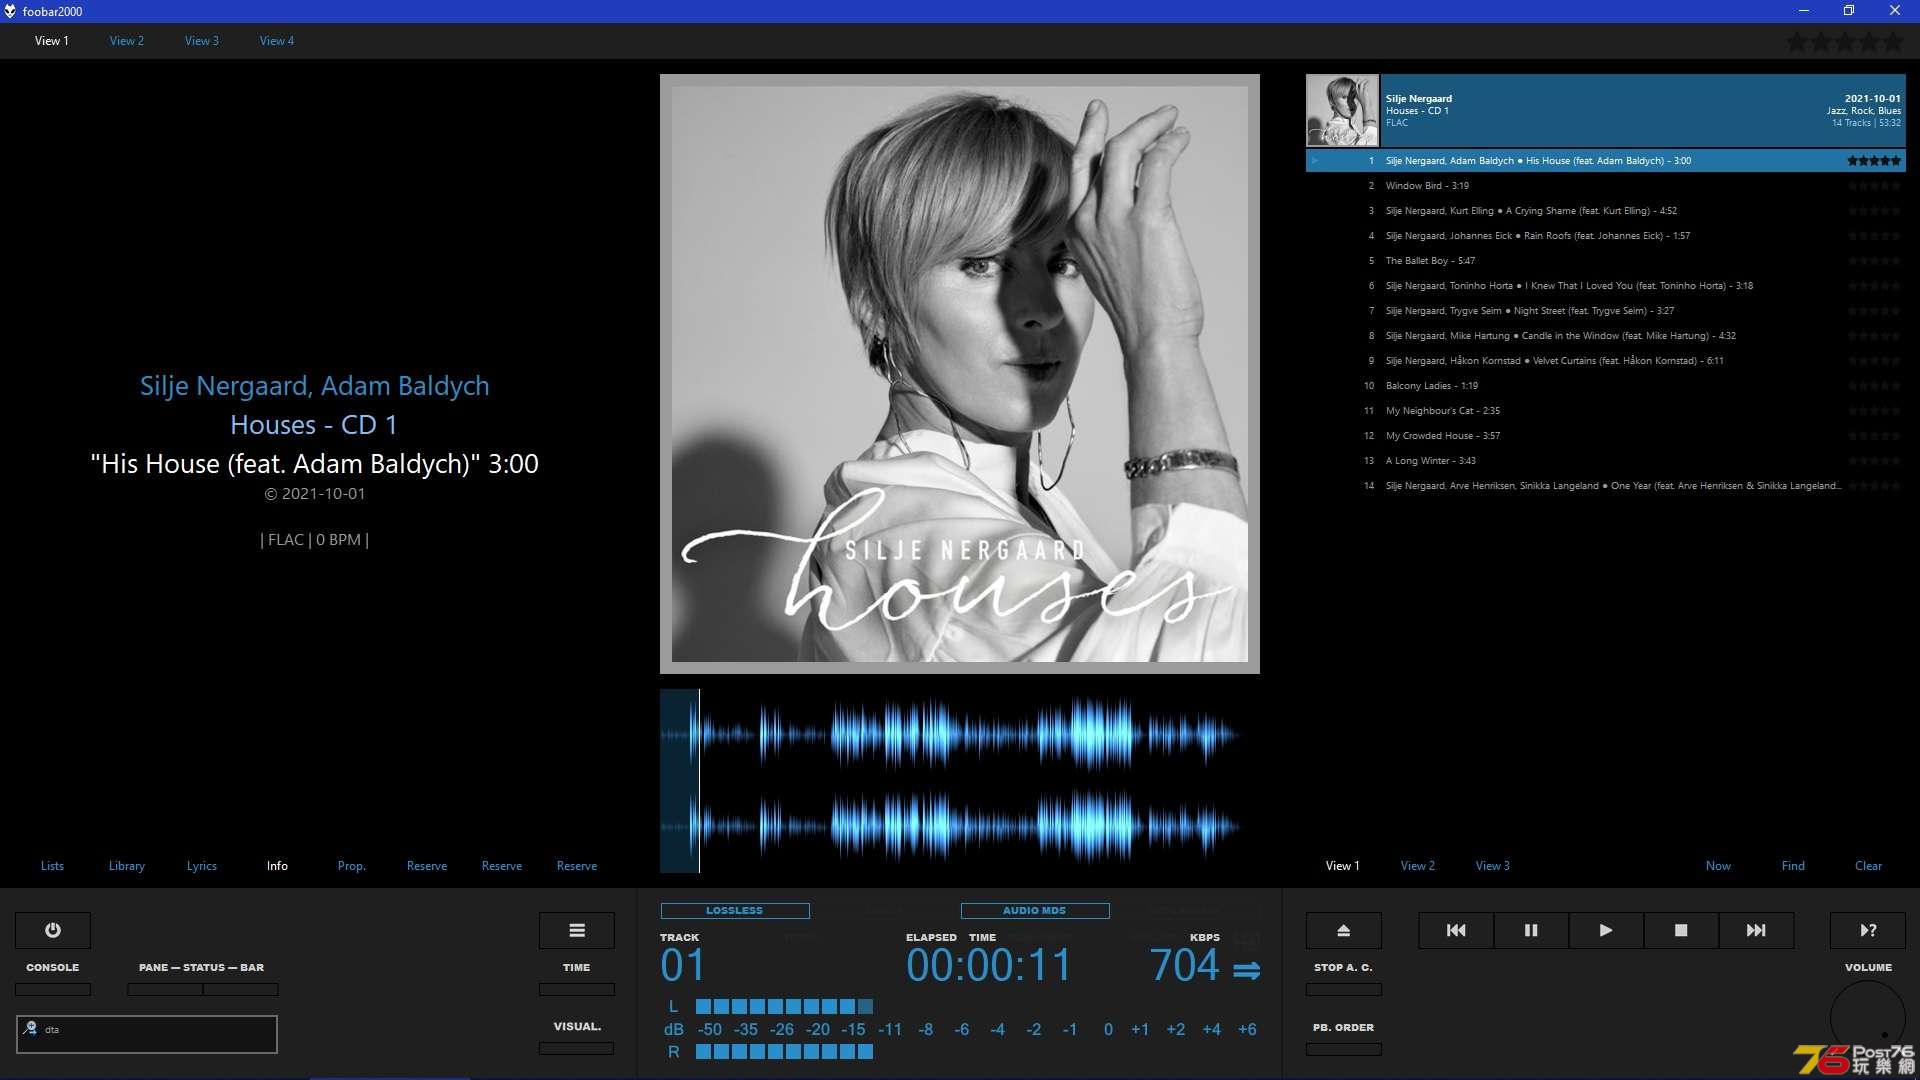Toggle the PB. ORDER indicator bar

pos(1344,1049)
